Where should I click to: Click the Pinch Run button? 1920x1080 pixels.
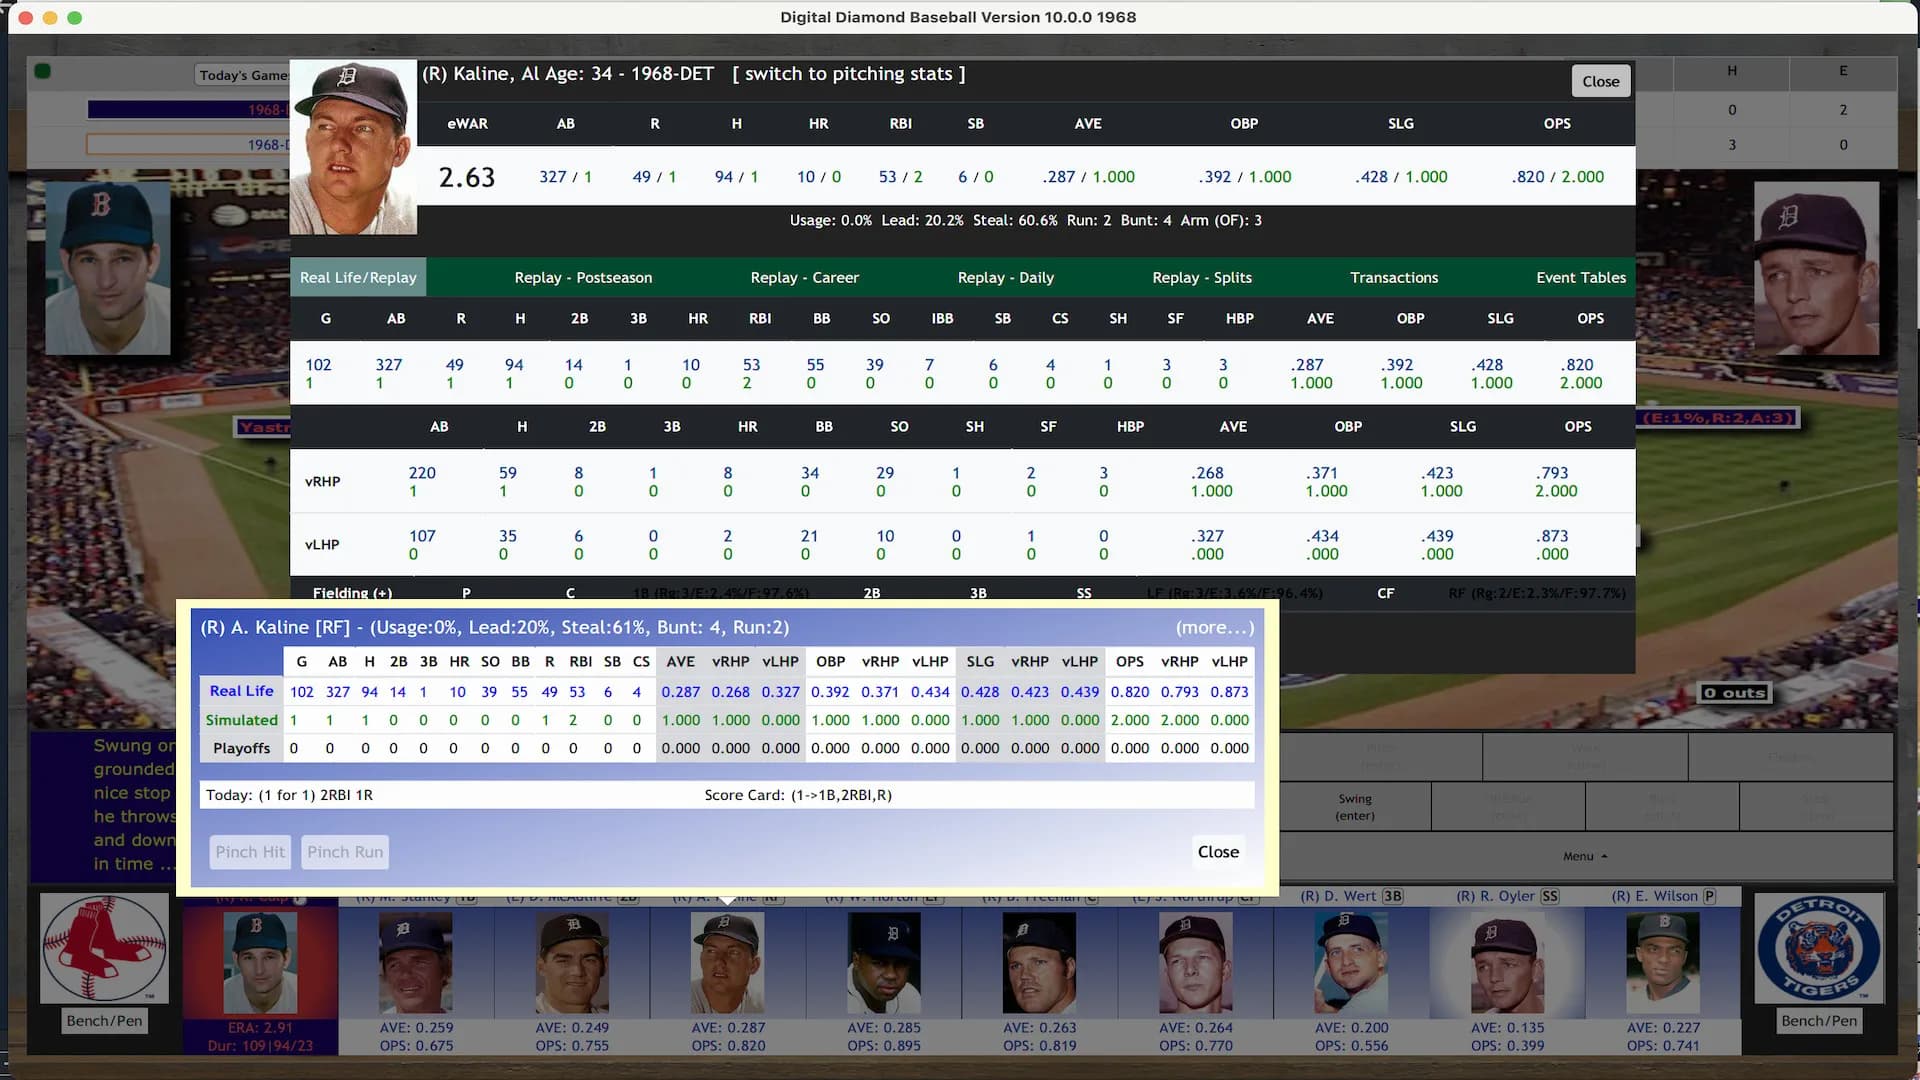tap(345, 852)
